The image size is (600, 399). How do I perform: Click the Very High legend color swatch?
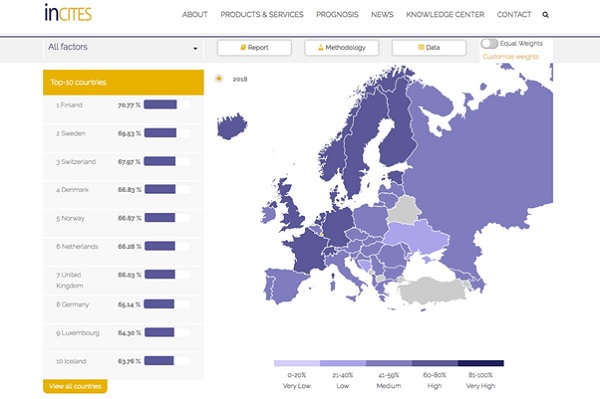pyautogui.click(x=481, y=363)
